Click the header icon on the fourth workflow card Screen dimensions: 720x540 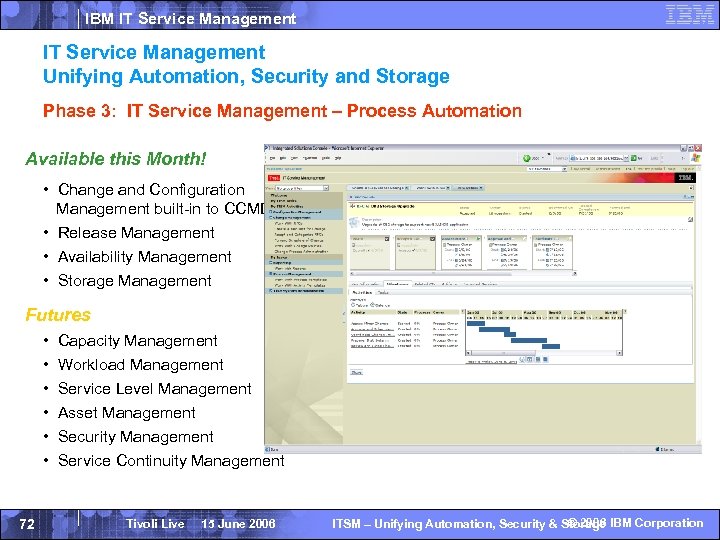pos(524,239)
